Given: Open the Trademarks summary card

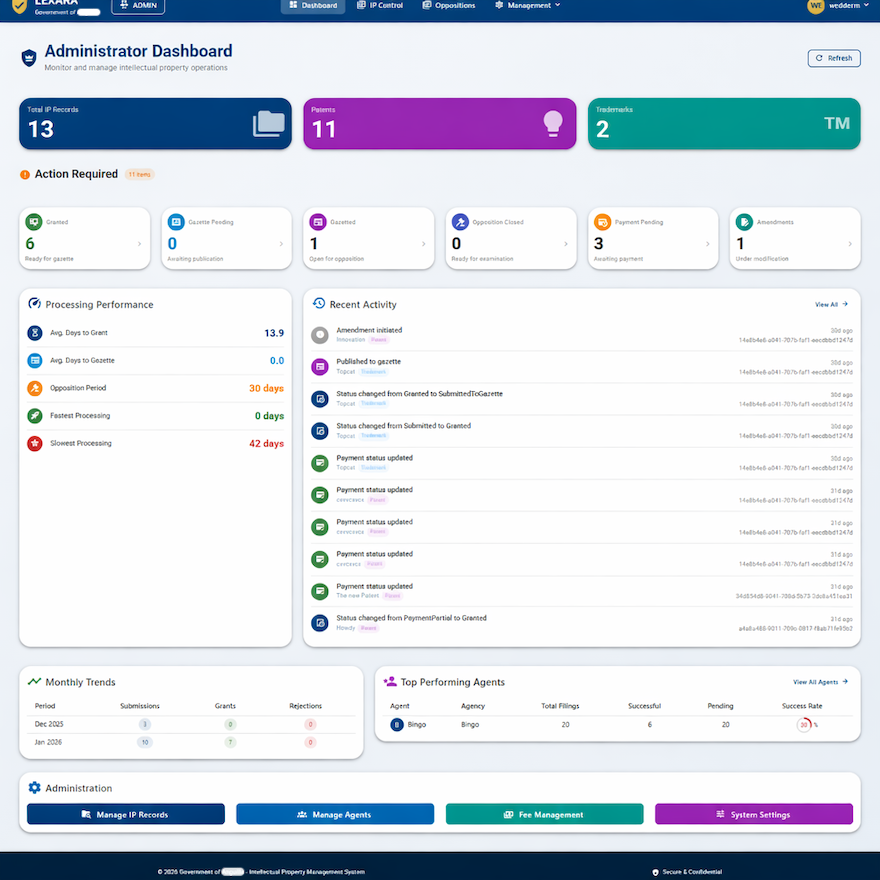Looking at the screenshot, I should 724,123.
